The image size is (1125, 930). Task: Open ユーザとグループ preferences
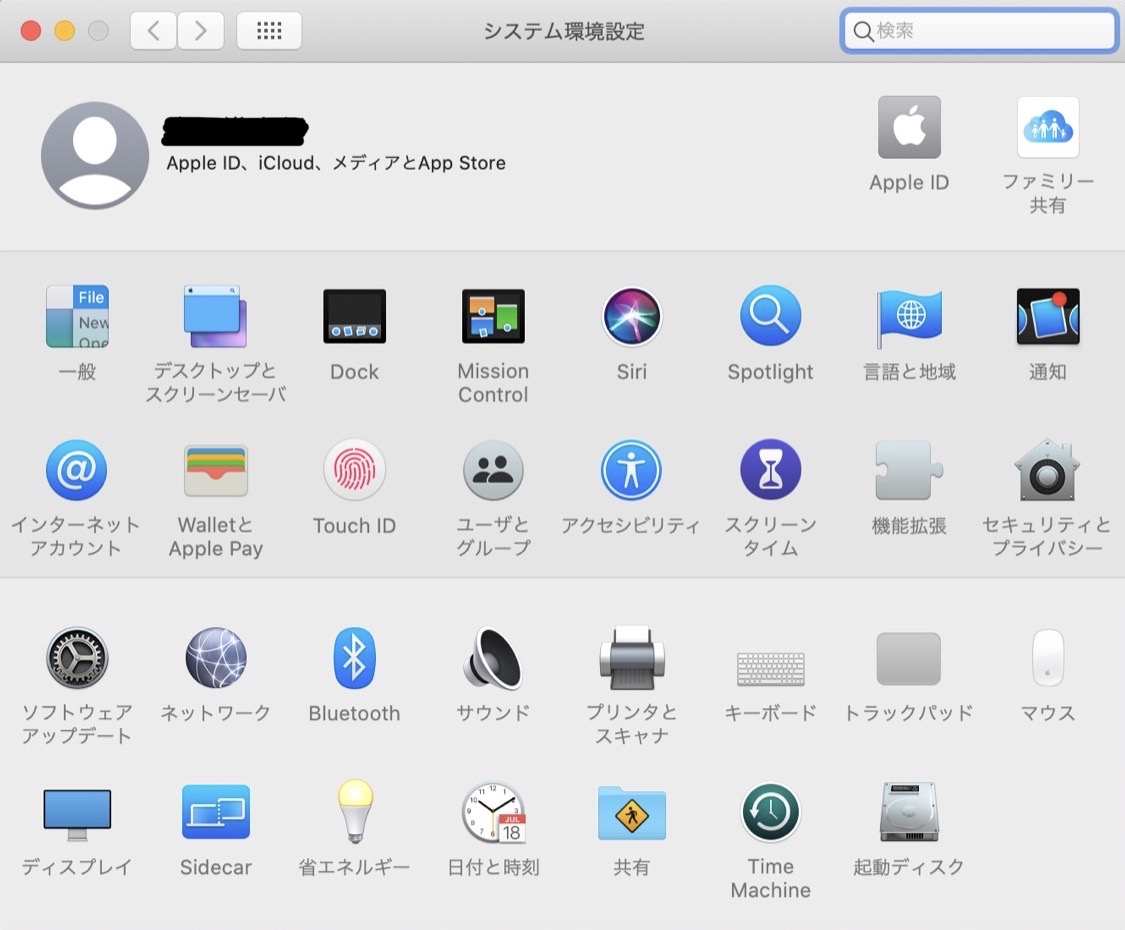pos(493,471)
